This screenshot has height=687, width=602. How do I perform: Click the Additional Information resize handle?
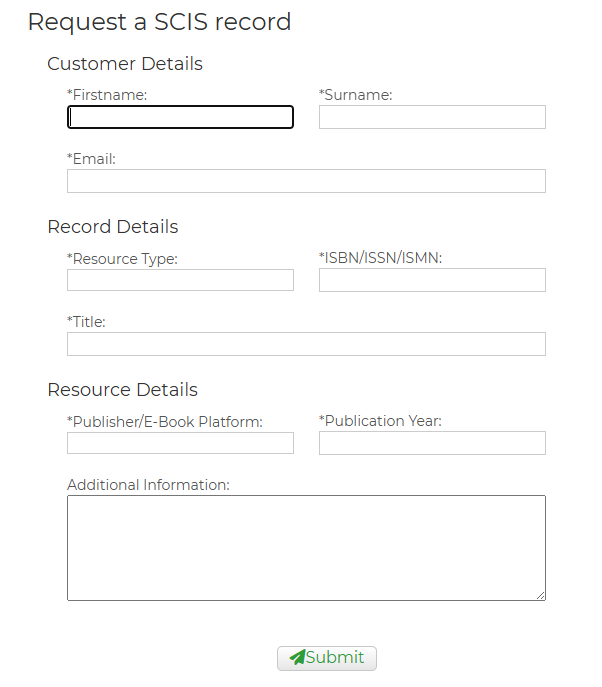pos(541,596)
